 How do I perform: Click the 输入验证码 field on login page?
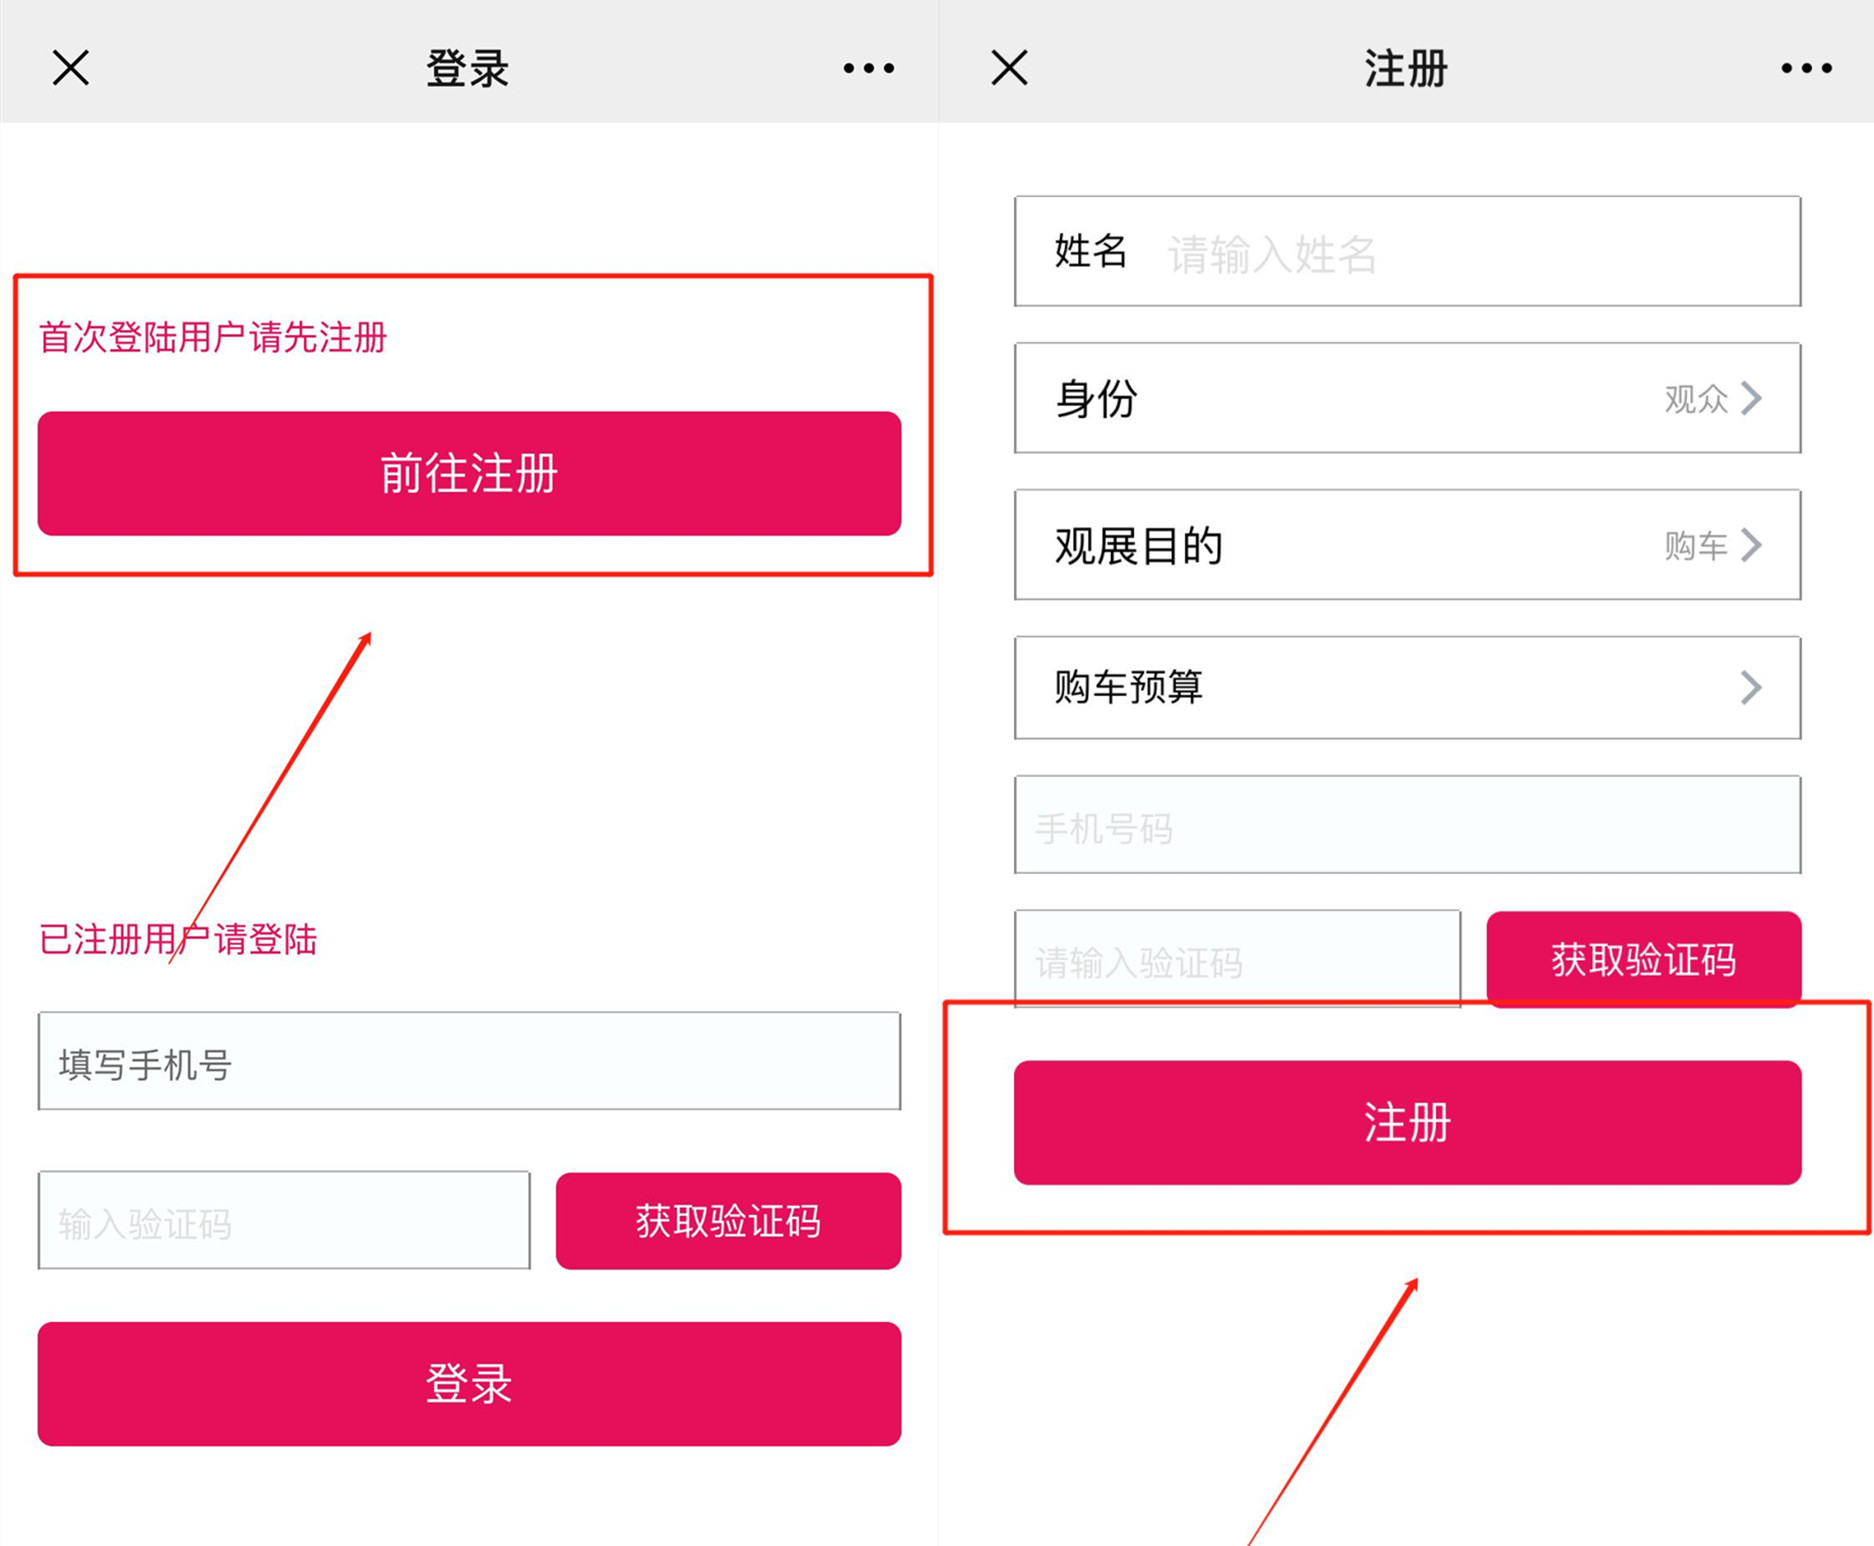tap(284, 1221)
